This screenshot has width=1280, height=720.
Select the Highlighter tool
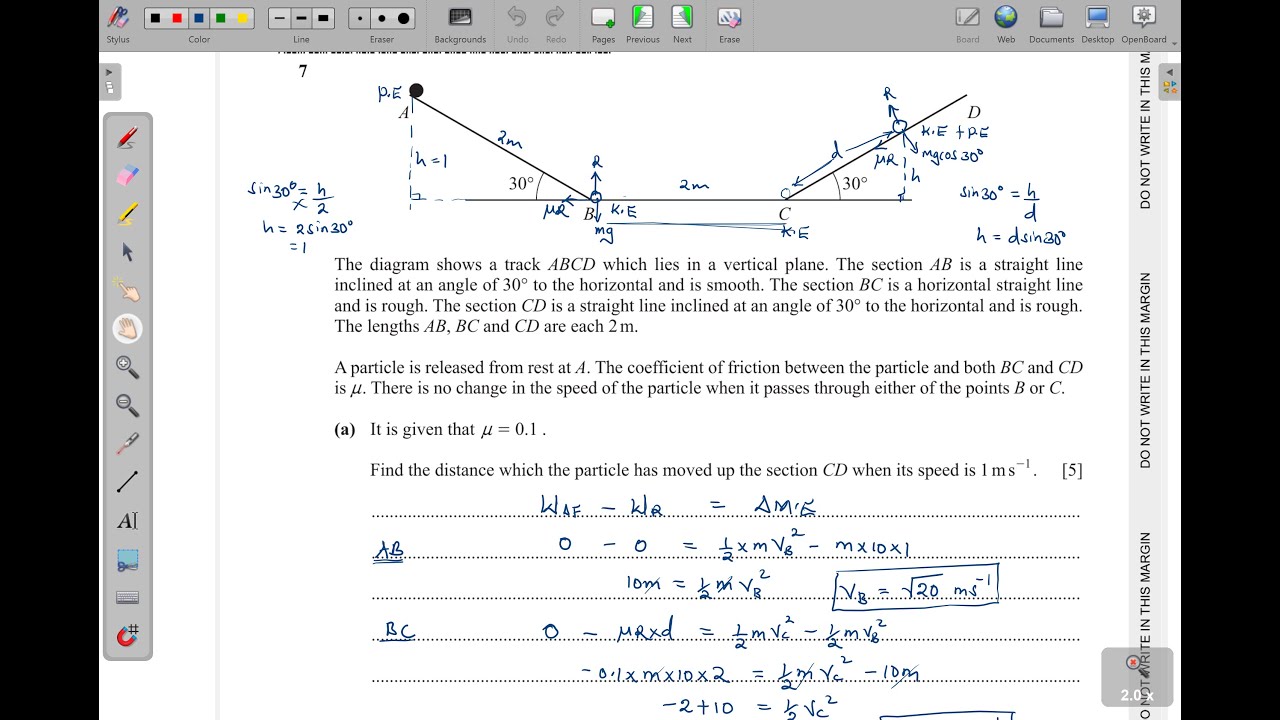click(x=127, y=214)
